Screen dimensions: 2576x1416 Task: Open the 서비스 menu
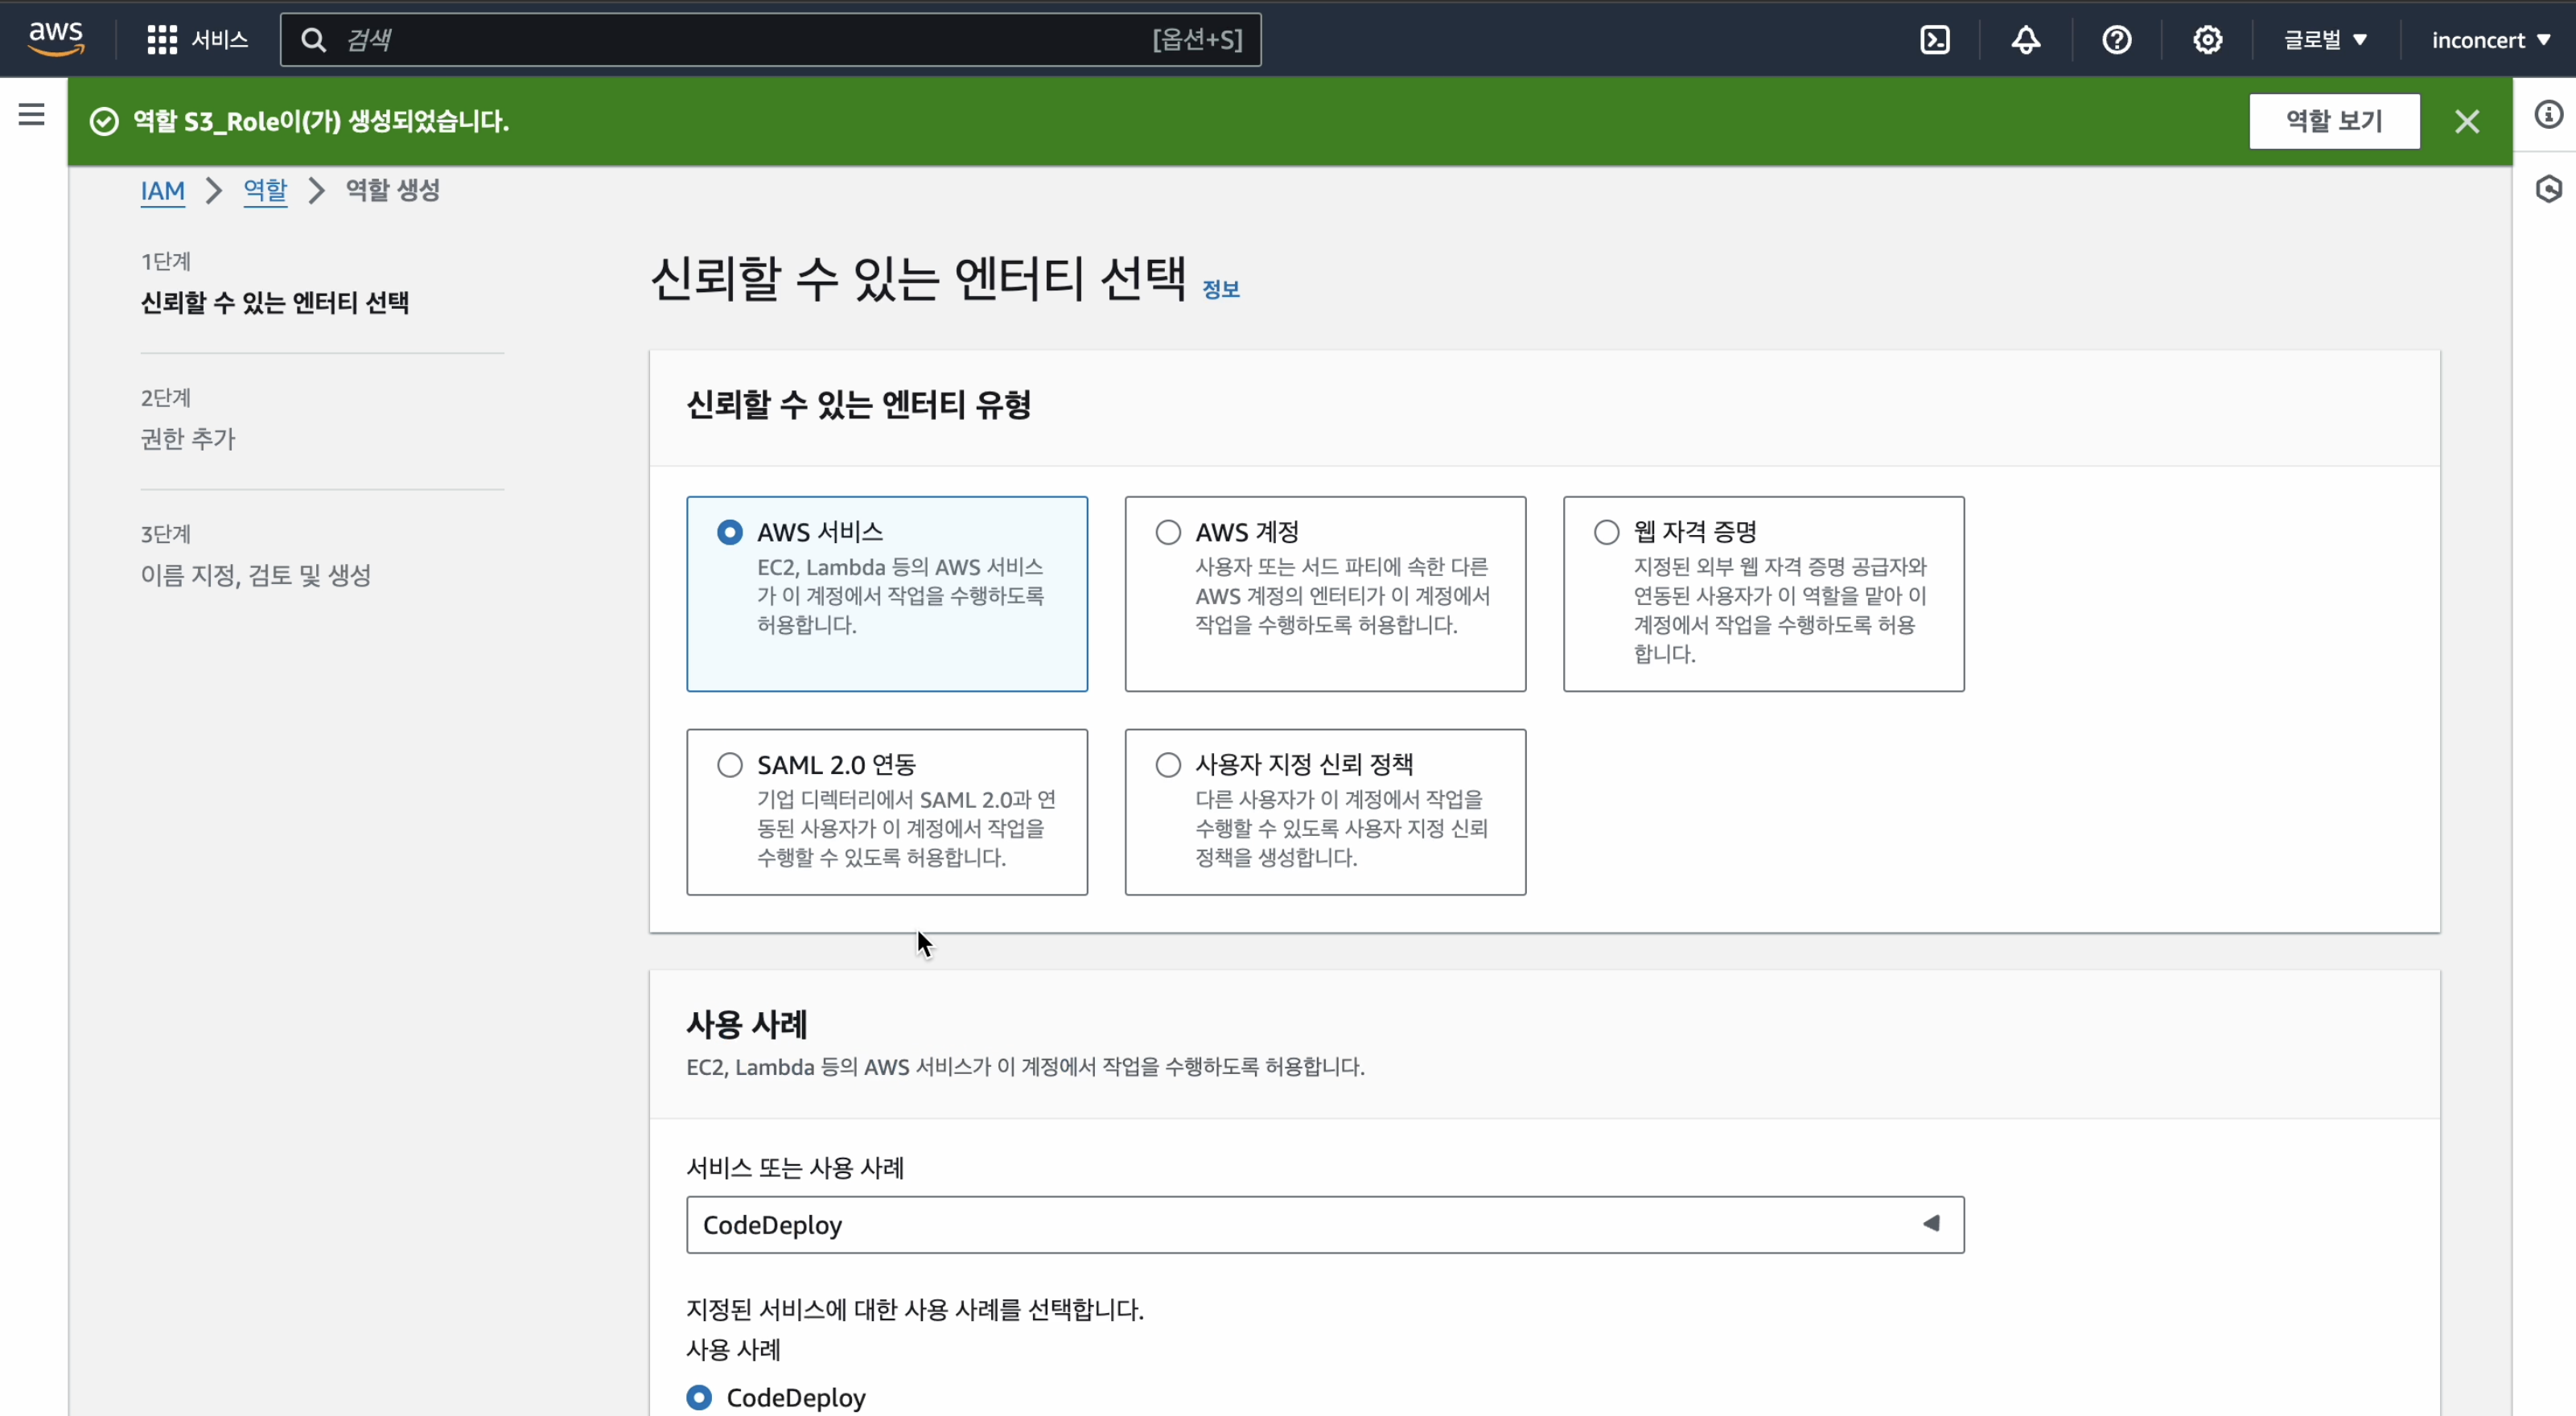[x=218, y=39]
